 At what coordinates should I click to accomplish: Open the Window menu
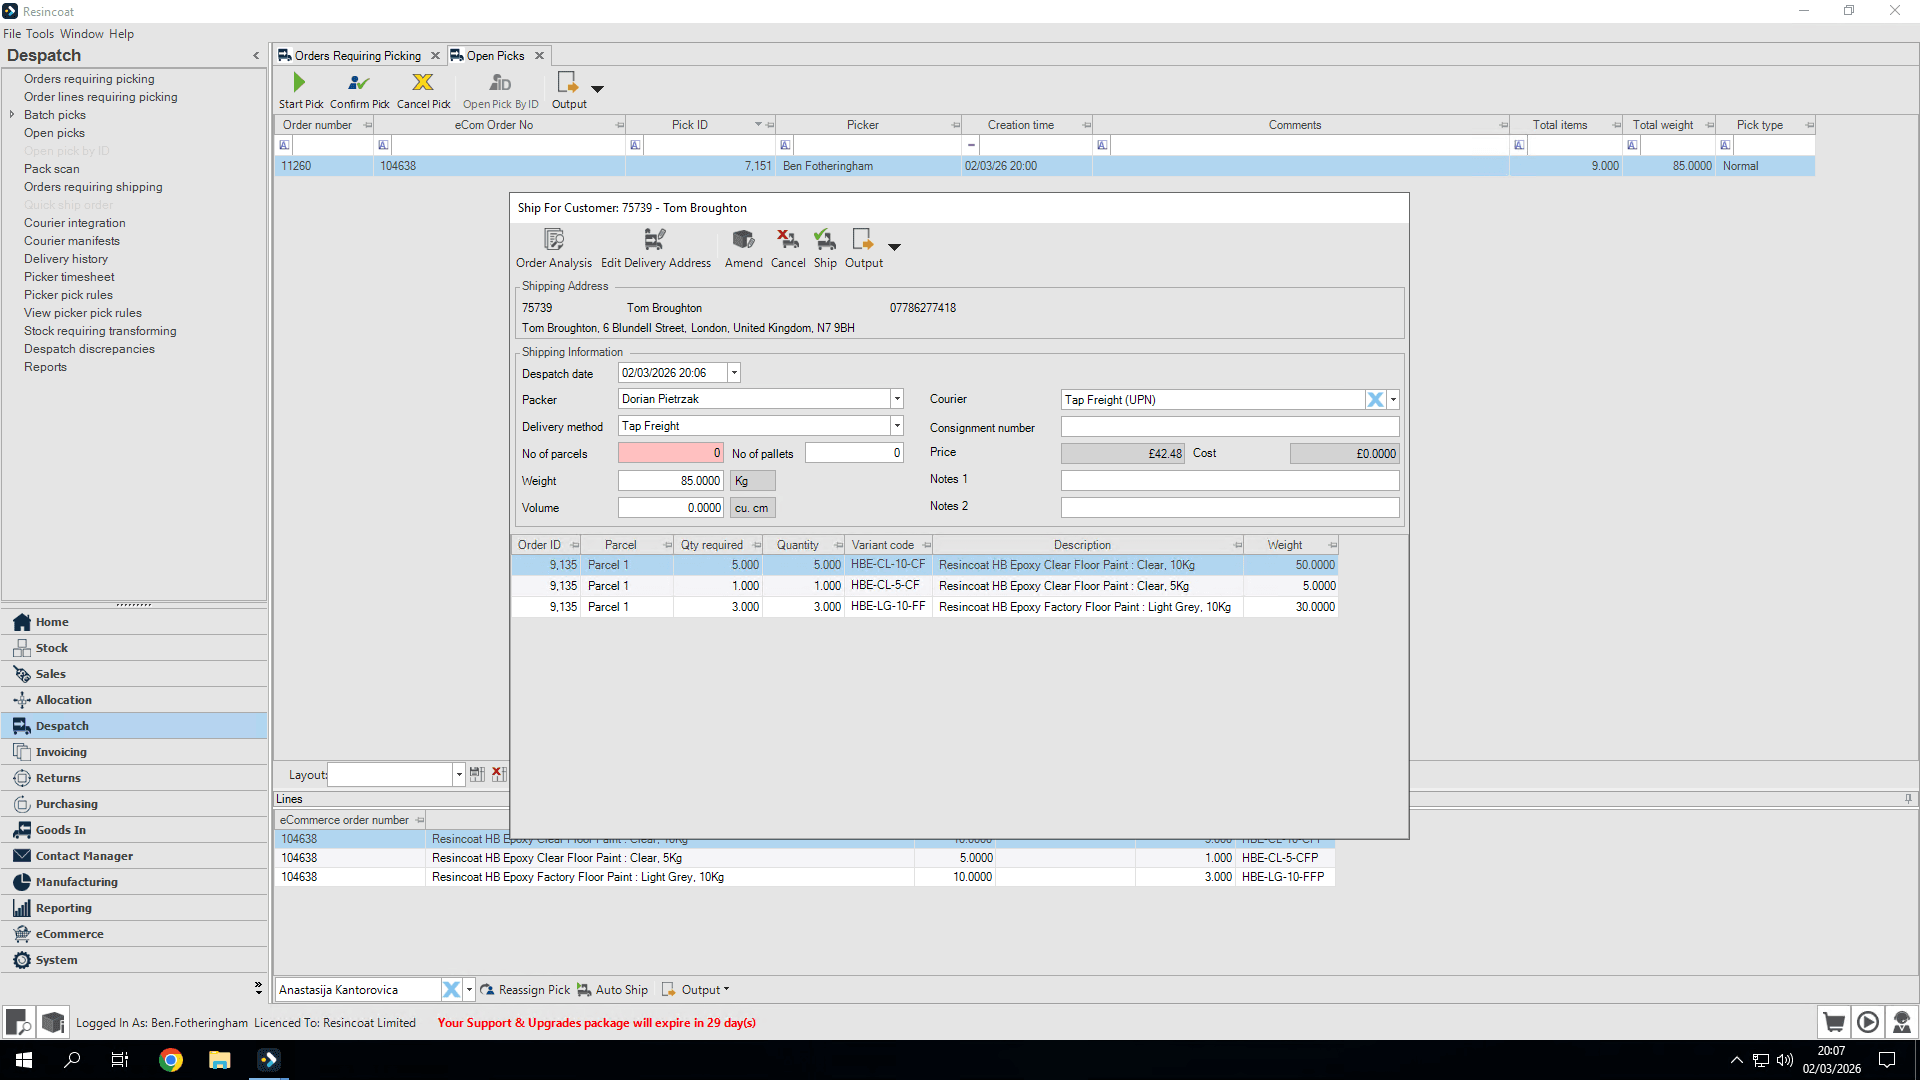point(82,34)
